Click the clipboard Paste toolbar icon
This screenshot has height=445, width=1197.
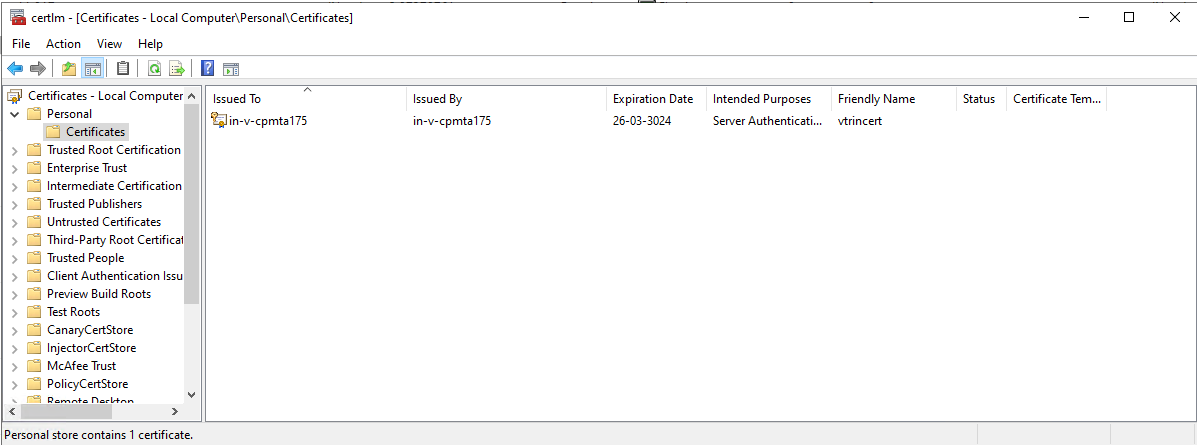point(123,69)
